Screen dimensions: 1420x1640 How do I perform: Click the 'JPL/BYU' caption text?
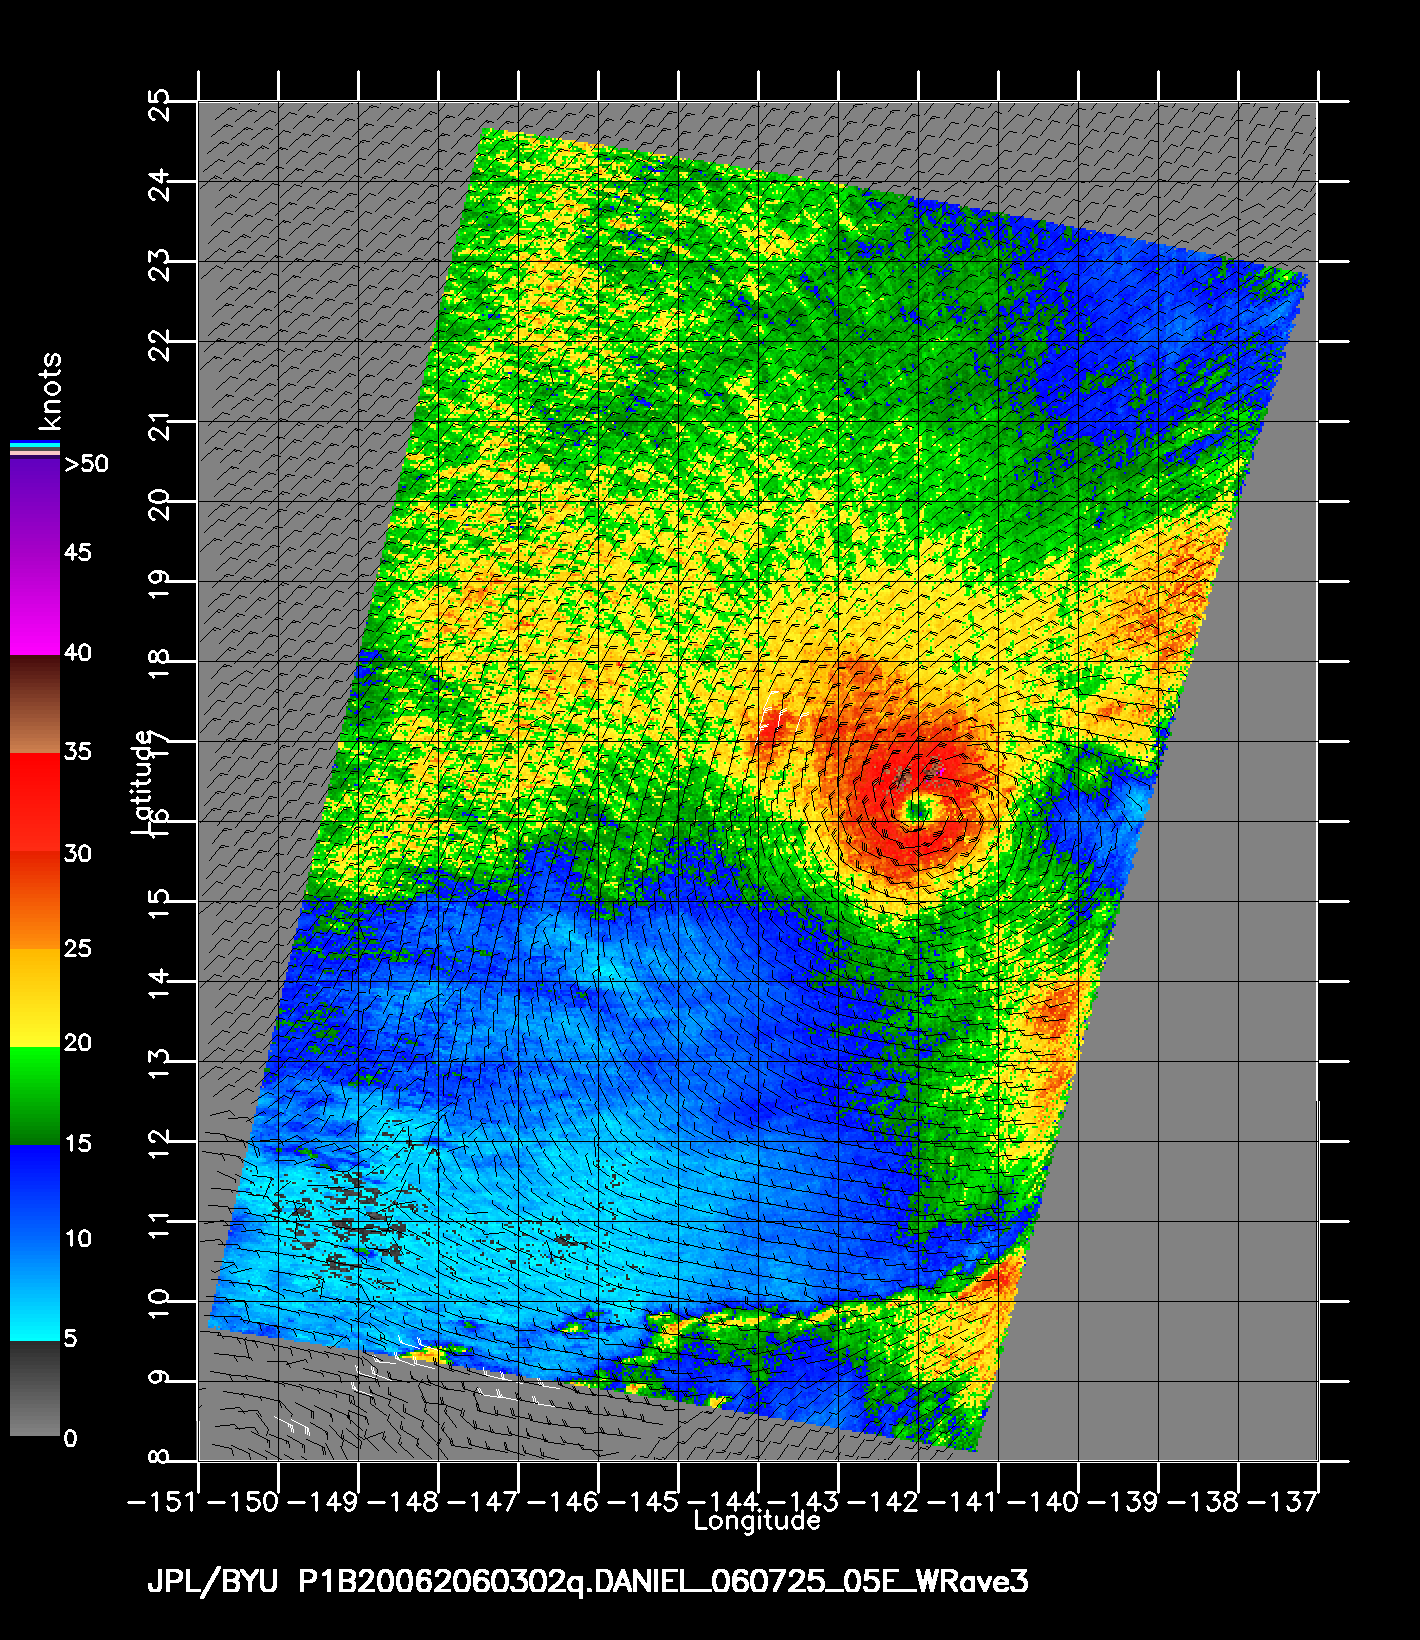215,1583
